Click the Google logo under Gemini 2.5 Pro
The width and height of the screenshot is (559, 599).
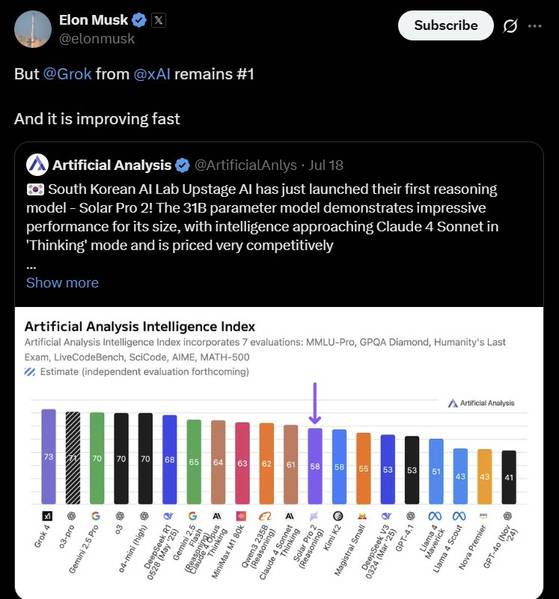[x=96, y=516]
